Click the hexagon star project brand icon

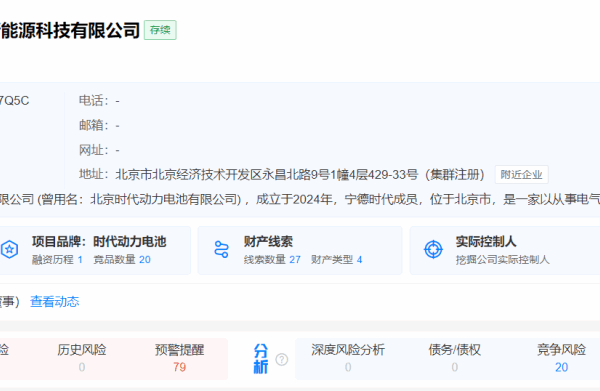point(10,249)
